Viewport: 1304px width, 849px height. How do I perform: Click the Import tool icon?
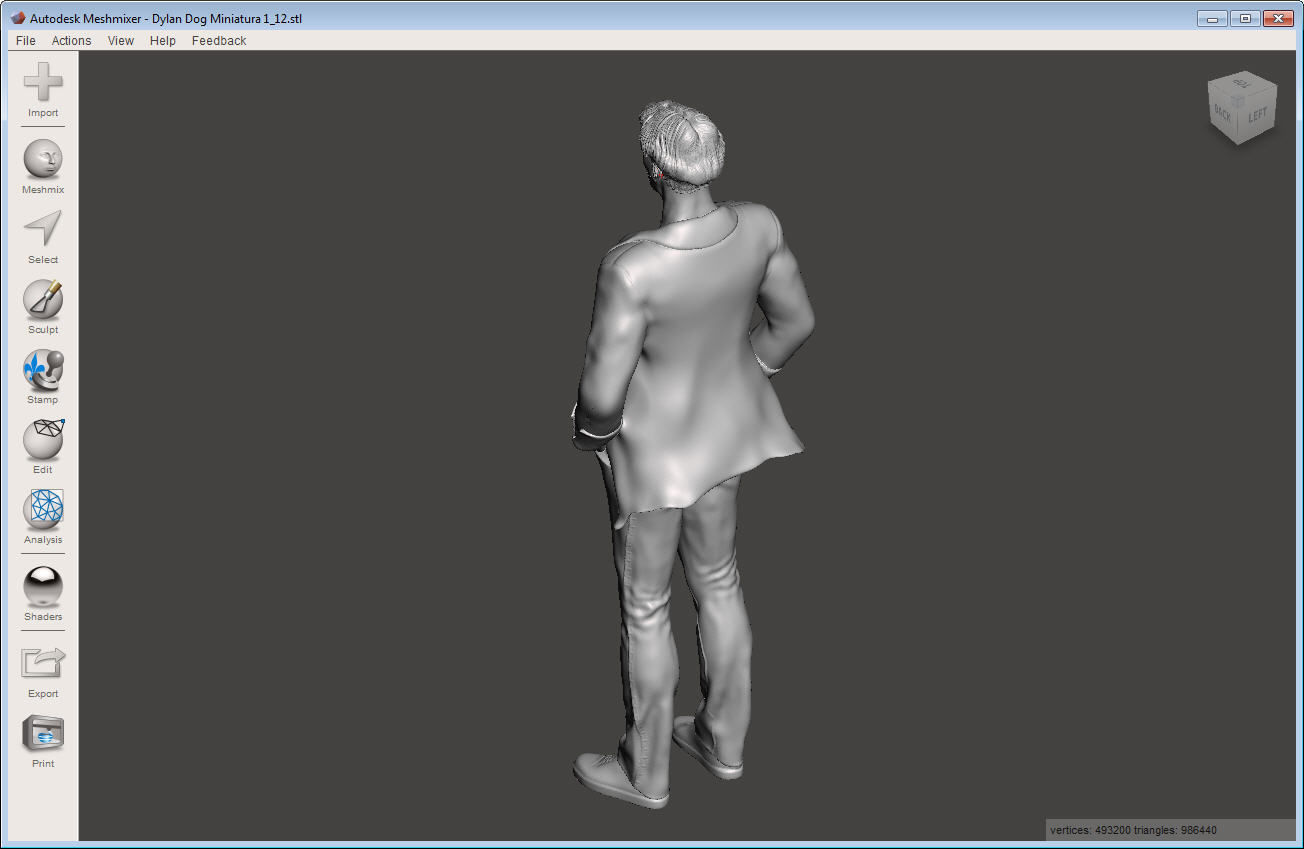click(43, 81)
